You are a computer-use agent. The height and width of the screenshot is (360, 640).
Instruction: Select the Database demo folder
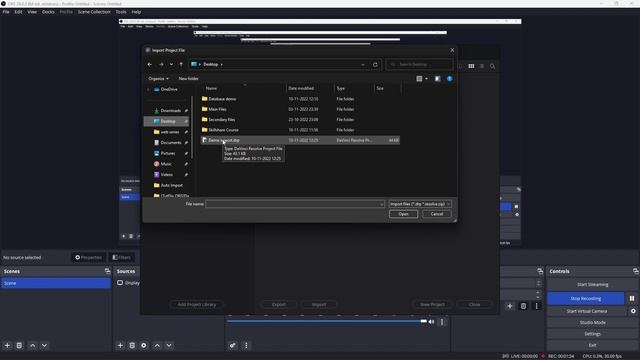click(300, 99)
